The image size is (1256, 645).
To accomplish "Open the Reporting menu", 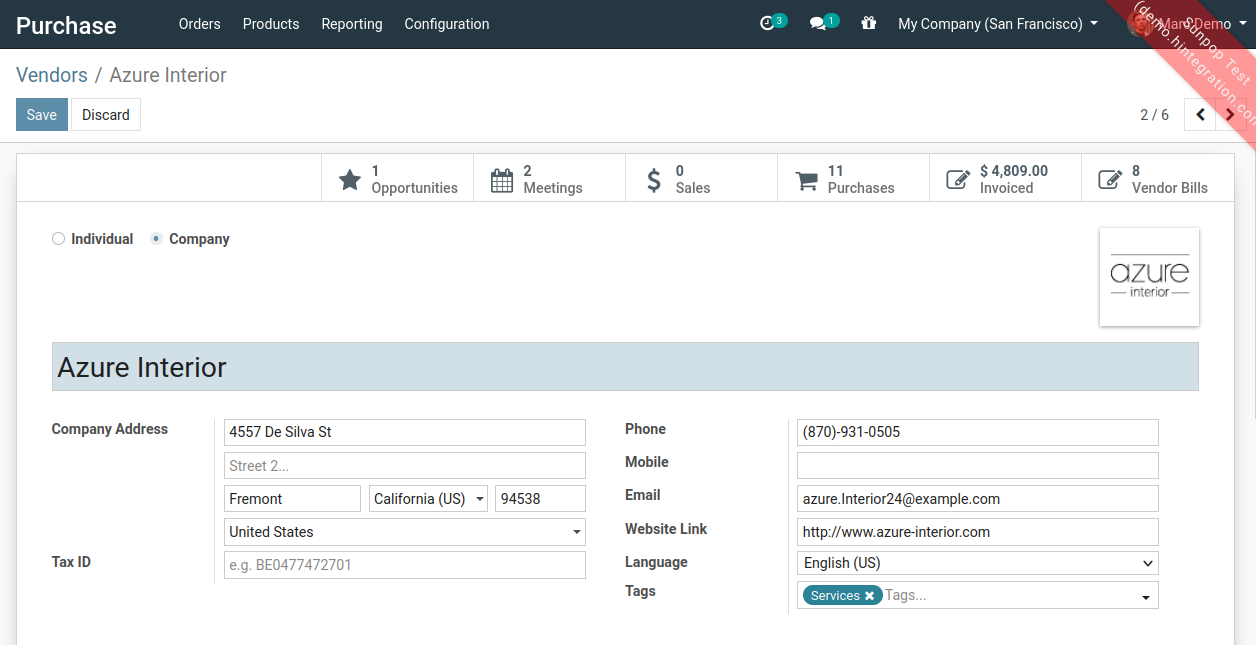I will click(x=352, y=24).
